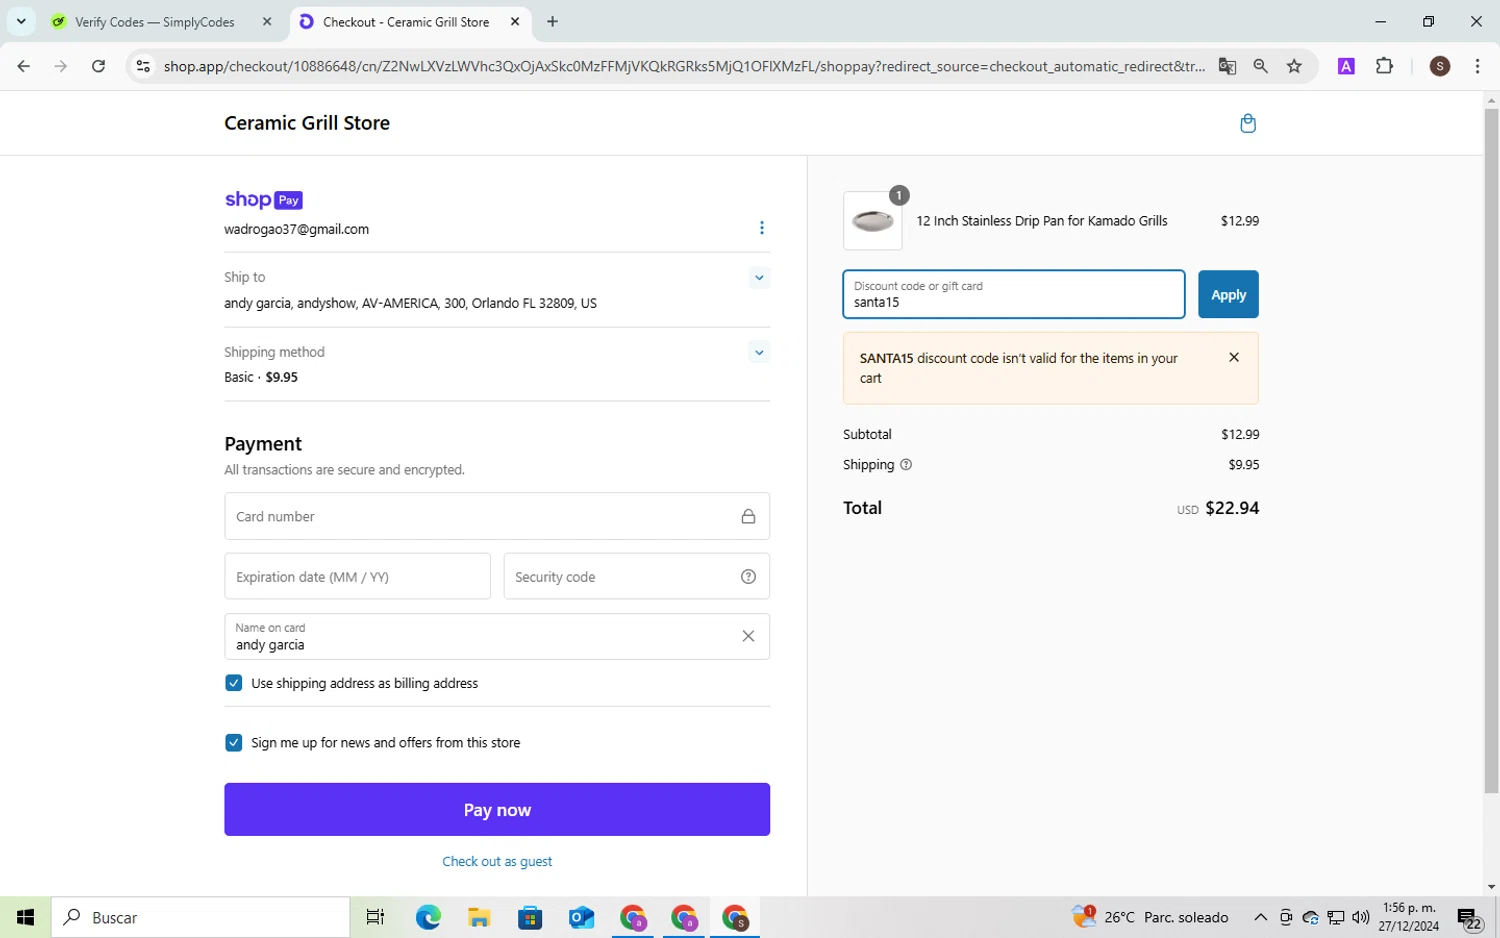Open the Windows Start menu
Viewport: 1500px width, 938px height.
[x=25, y=917]
